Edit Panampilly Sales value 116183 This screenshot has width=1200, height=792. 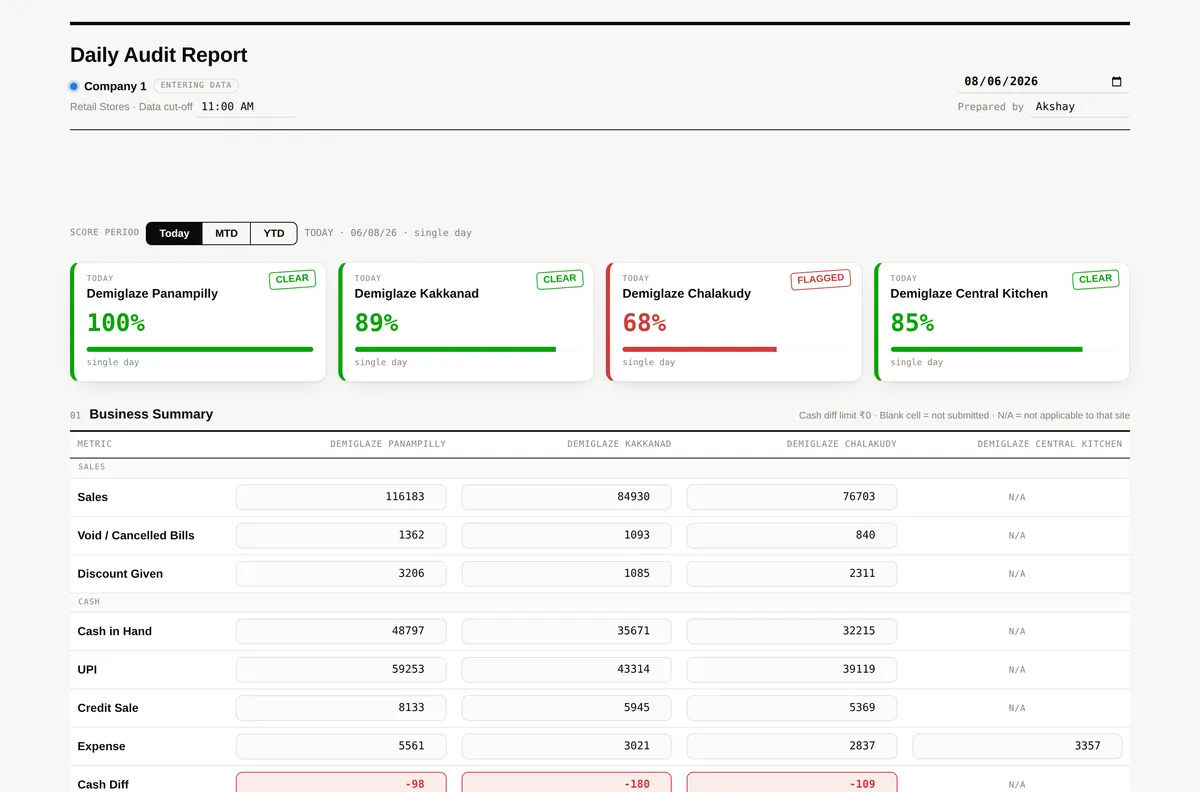pyautogui.click(x=341, y=497)
